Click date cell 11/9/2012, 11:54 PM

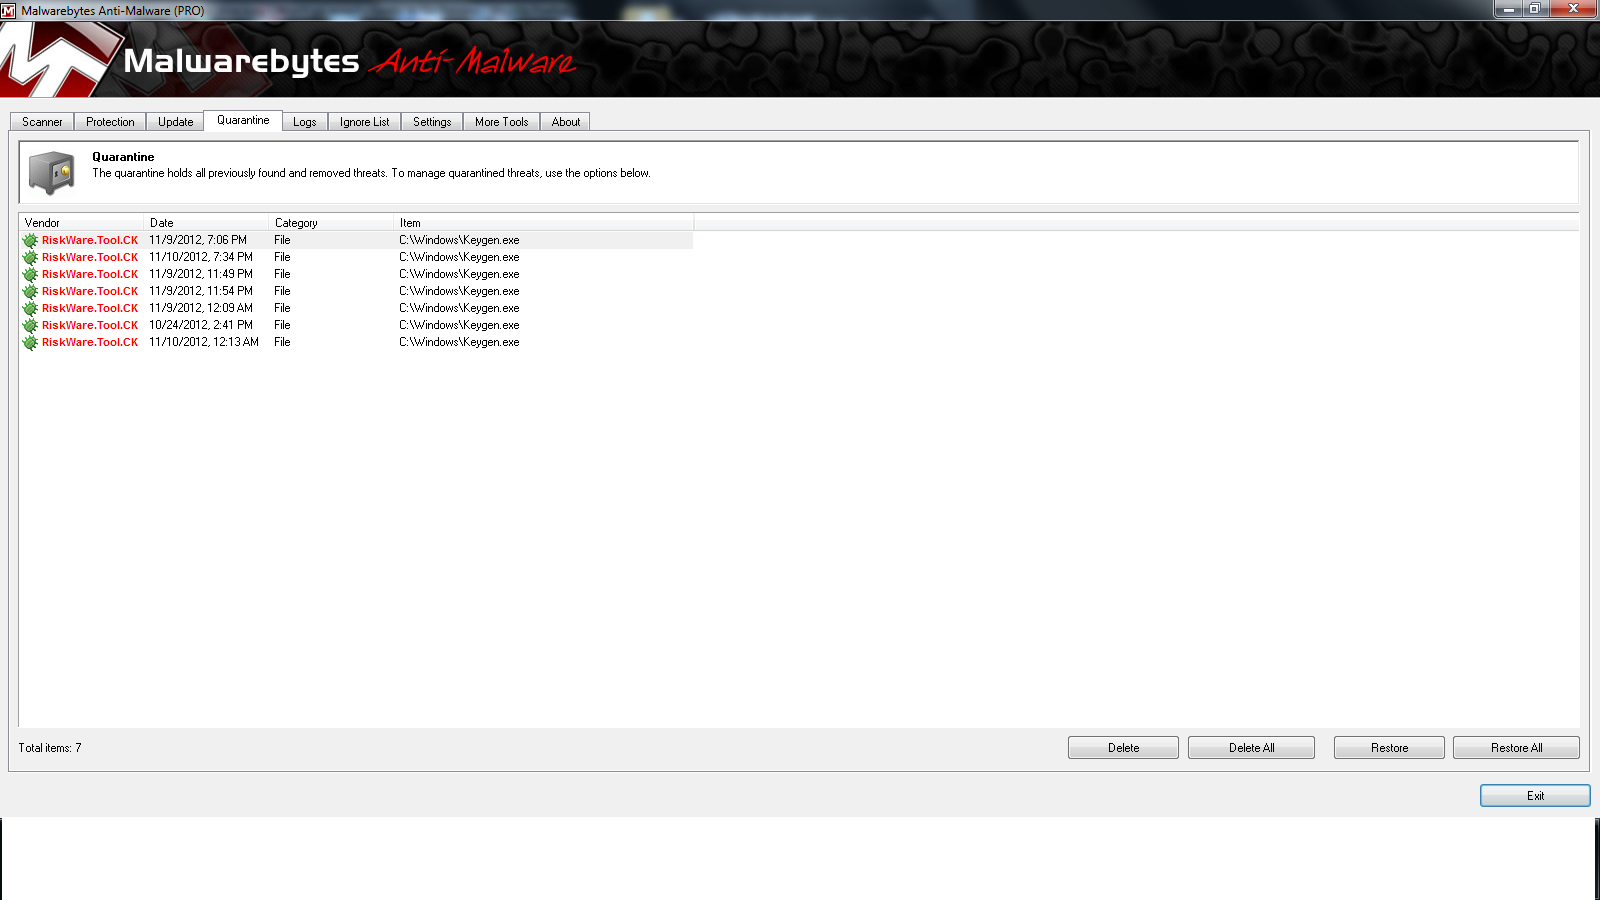click(201, 291)
